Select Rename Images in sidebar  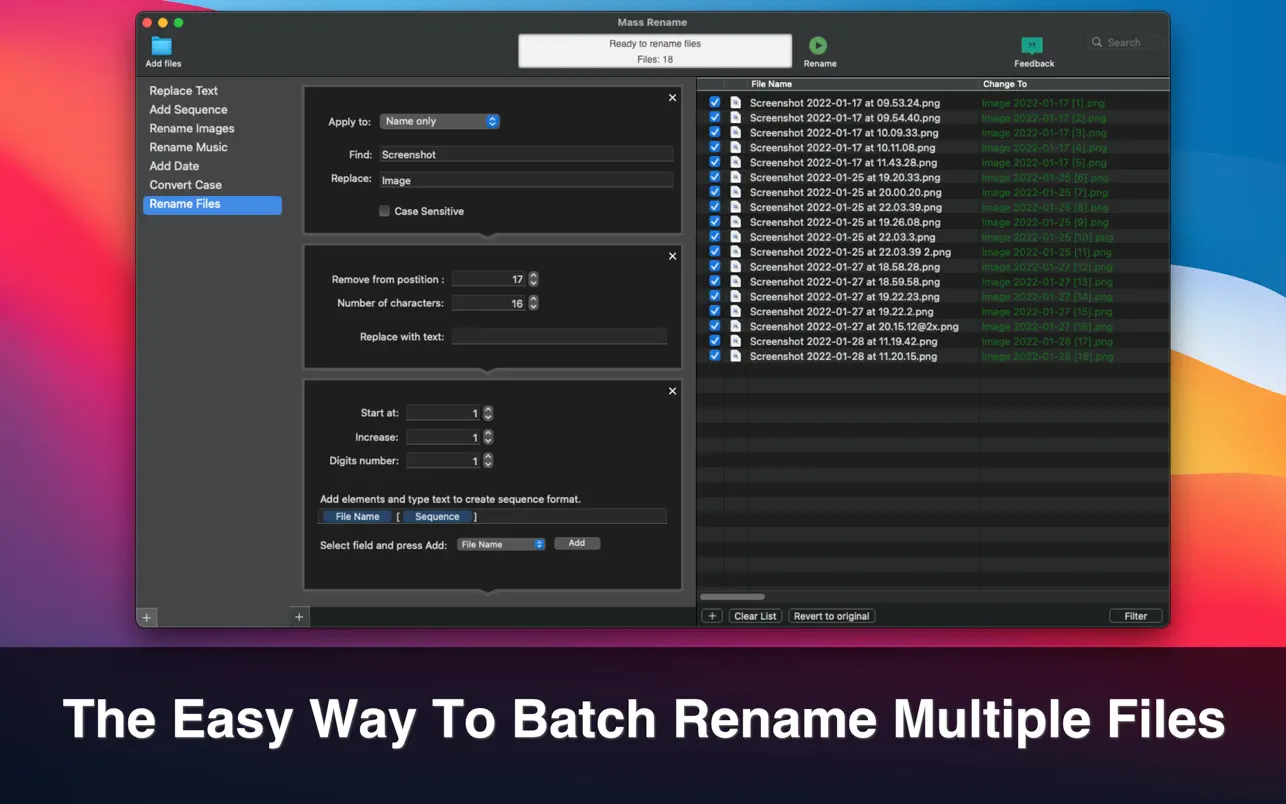tap(212, 129)
